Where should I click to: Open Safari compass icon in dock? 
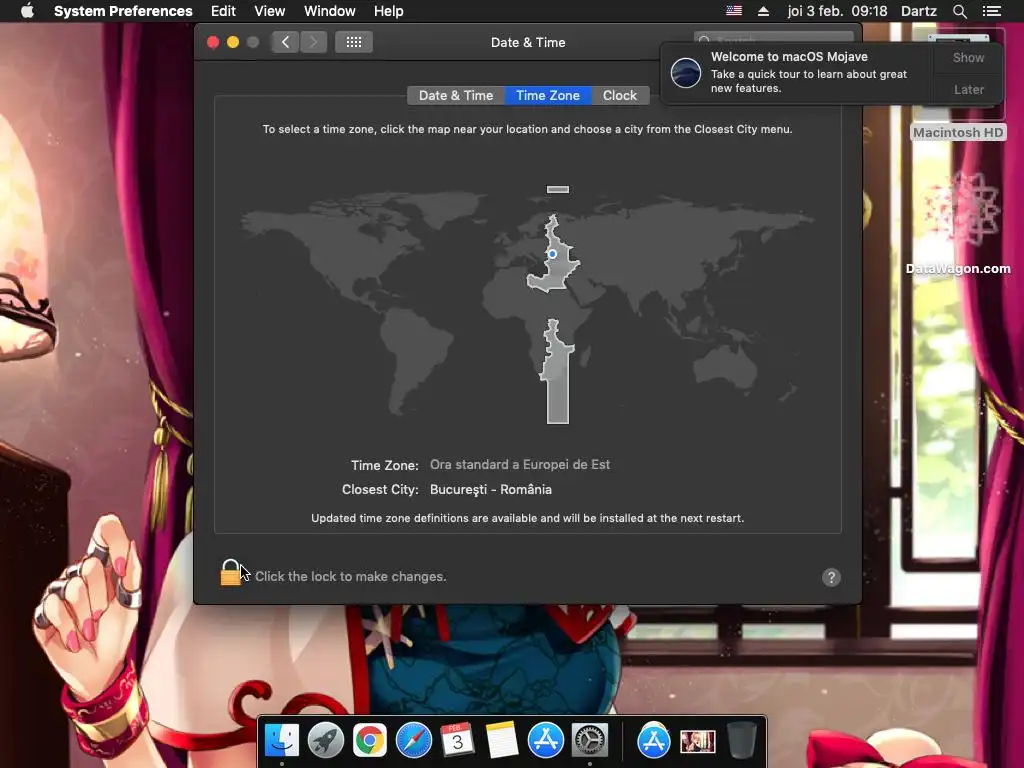pos(413,741)
